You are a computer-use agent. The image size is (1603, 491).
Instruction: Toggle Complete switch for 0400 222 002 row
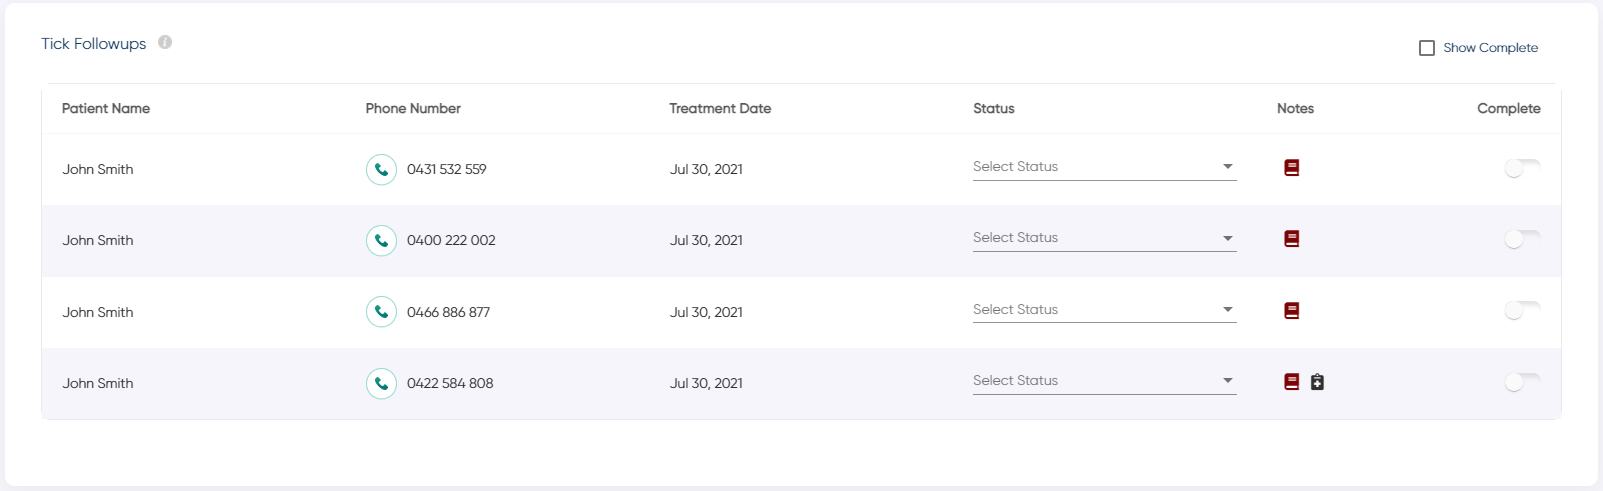(1522, 240)
